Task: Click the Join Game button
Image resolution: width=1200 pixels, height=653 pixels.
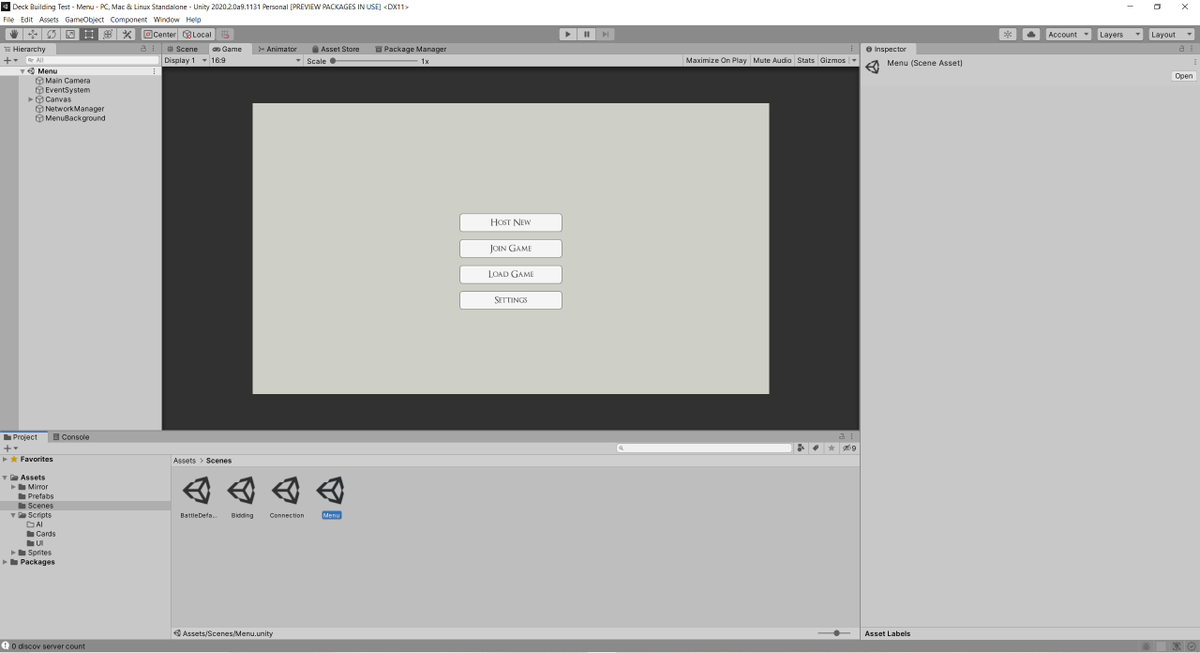Action: 511,248
